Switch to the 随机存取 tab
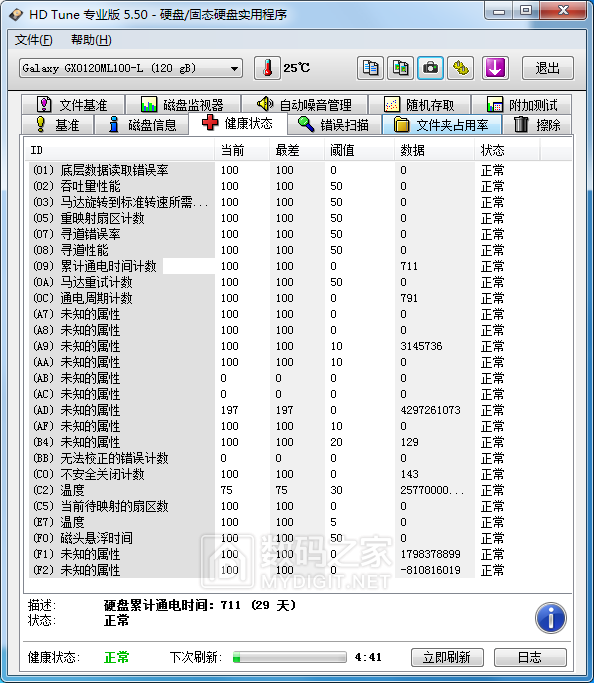 419,105
